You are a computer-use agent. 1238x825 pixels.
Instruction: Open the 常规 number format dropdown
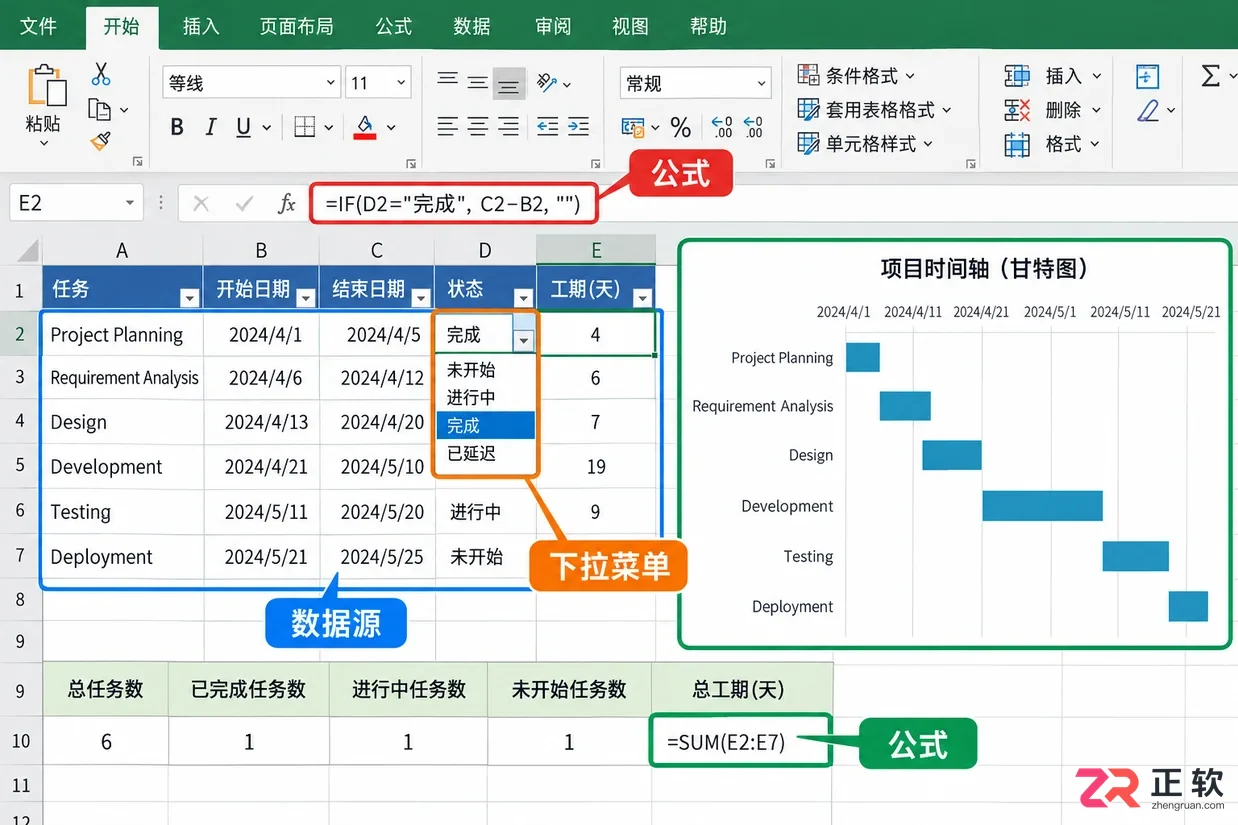pos(762,84)
